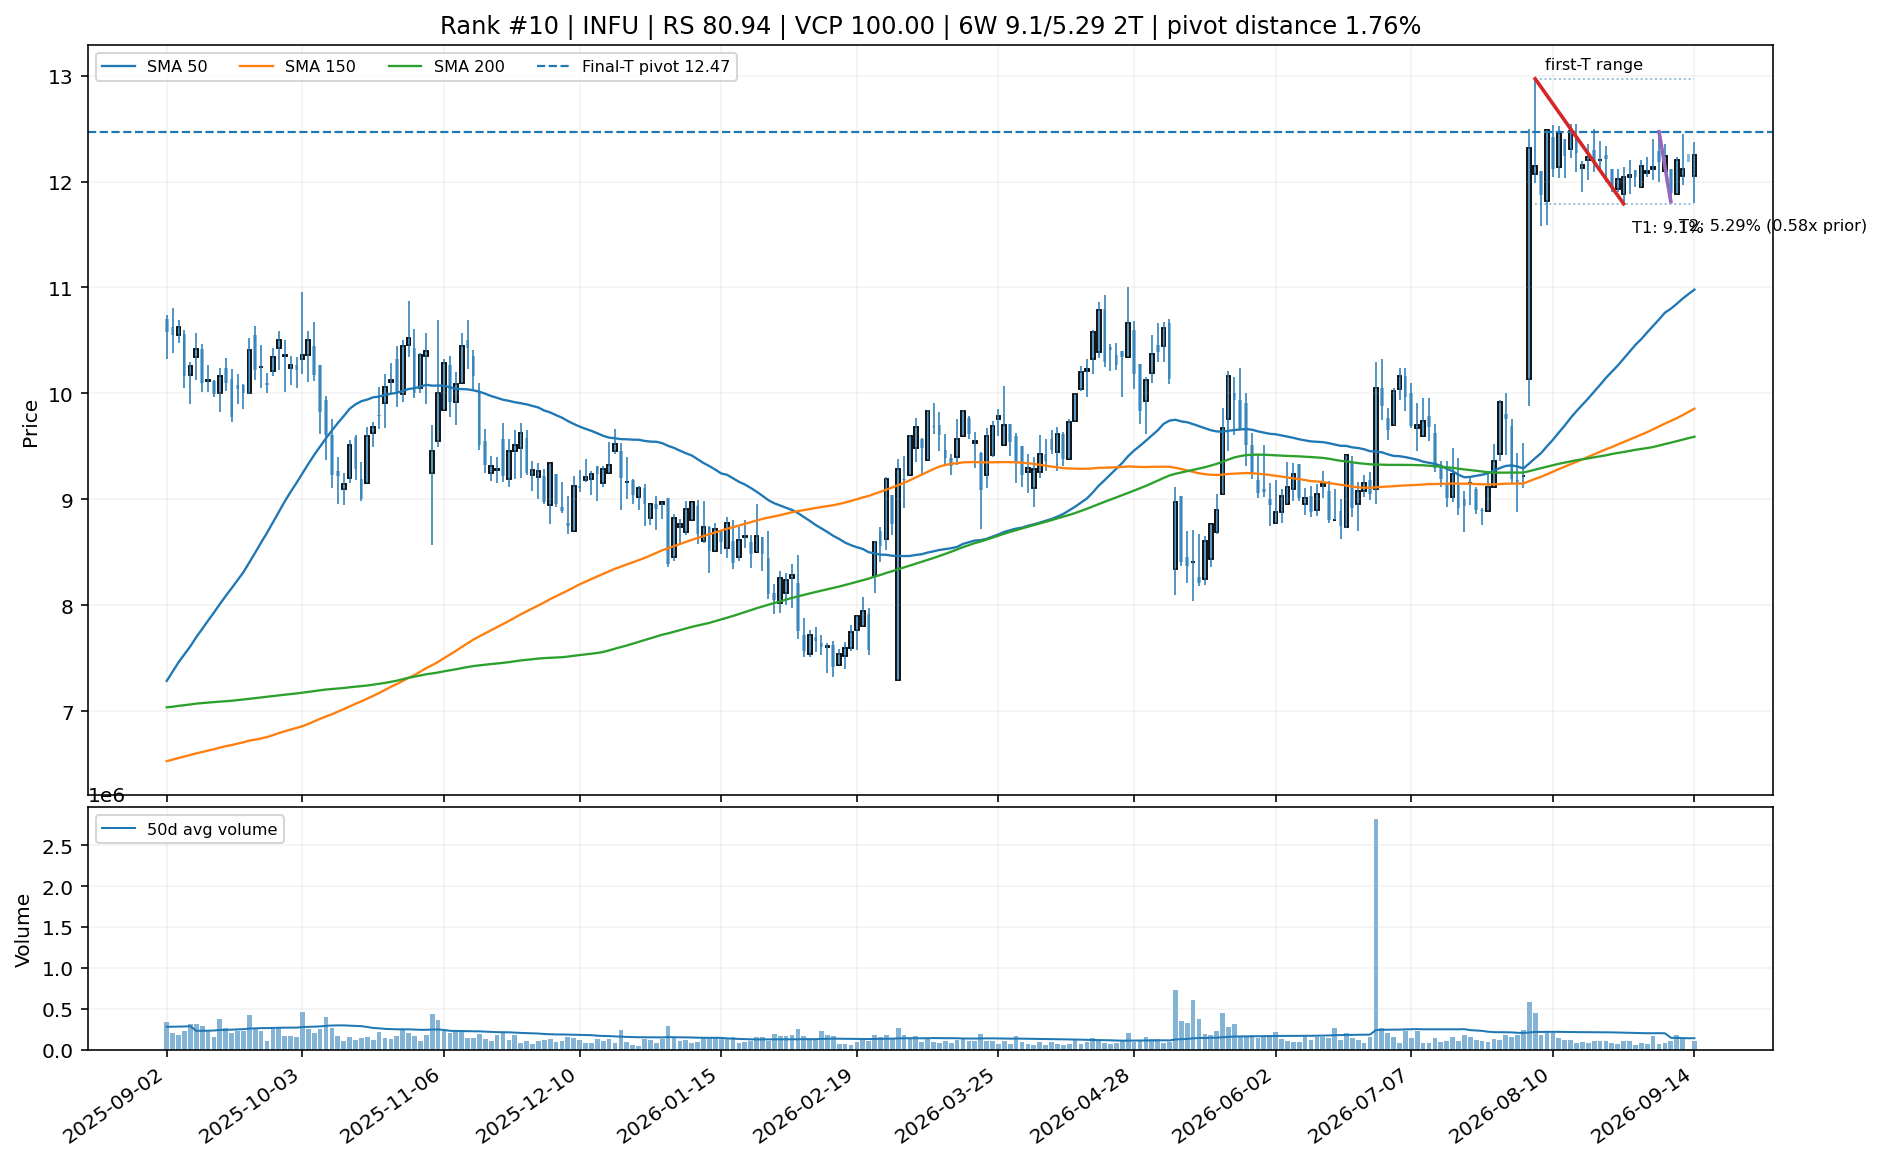Click the tallest volume spike bar
The height and width of the screenshot is (1161, 1881).
(x=1376, y=934)
